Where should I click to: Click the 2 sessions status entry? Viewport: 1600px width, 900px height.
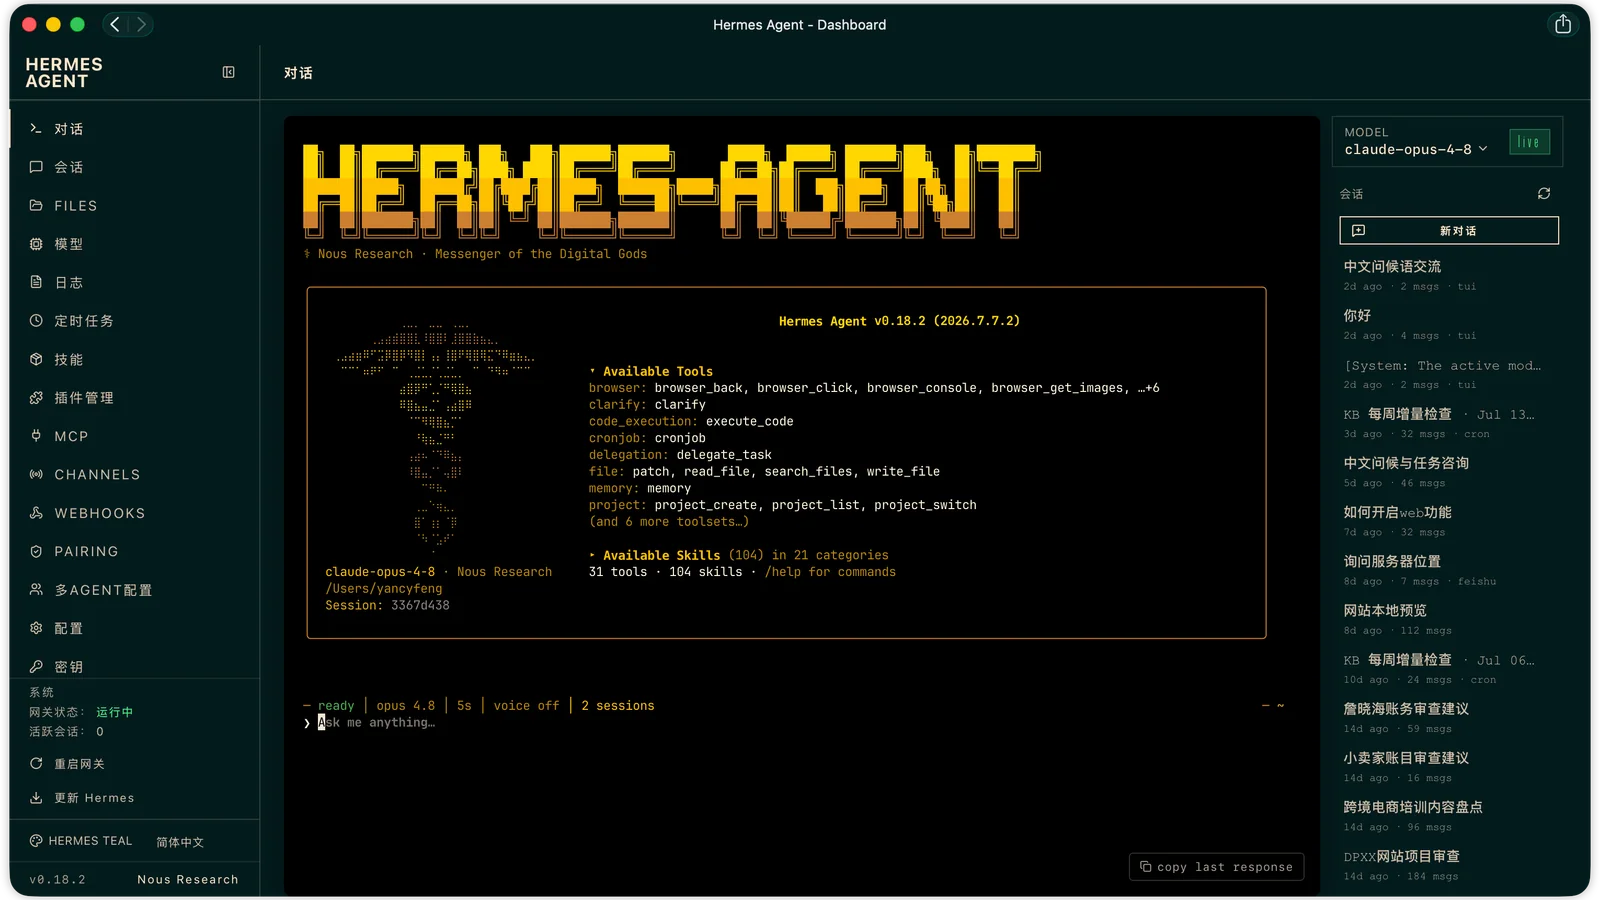pyautogui.click(x=618, y=705)
